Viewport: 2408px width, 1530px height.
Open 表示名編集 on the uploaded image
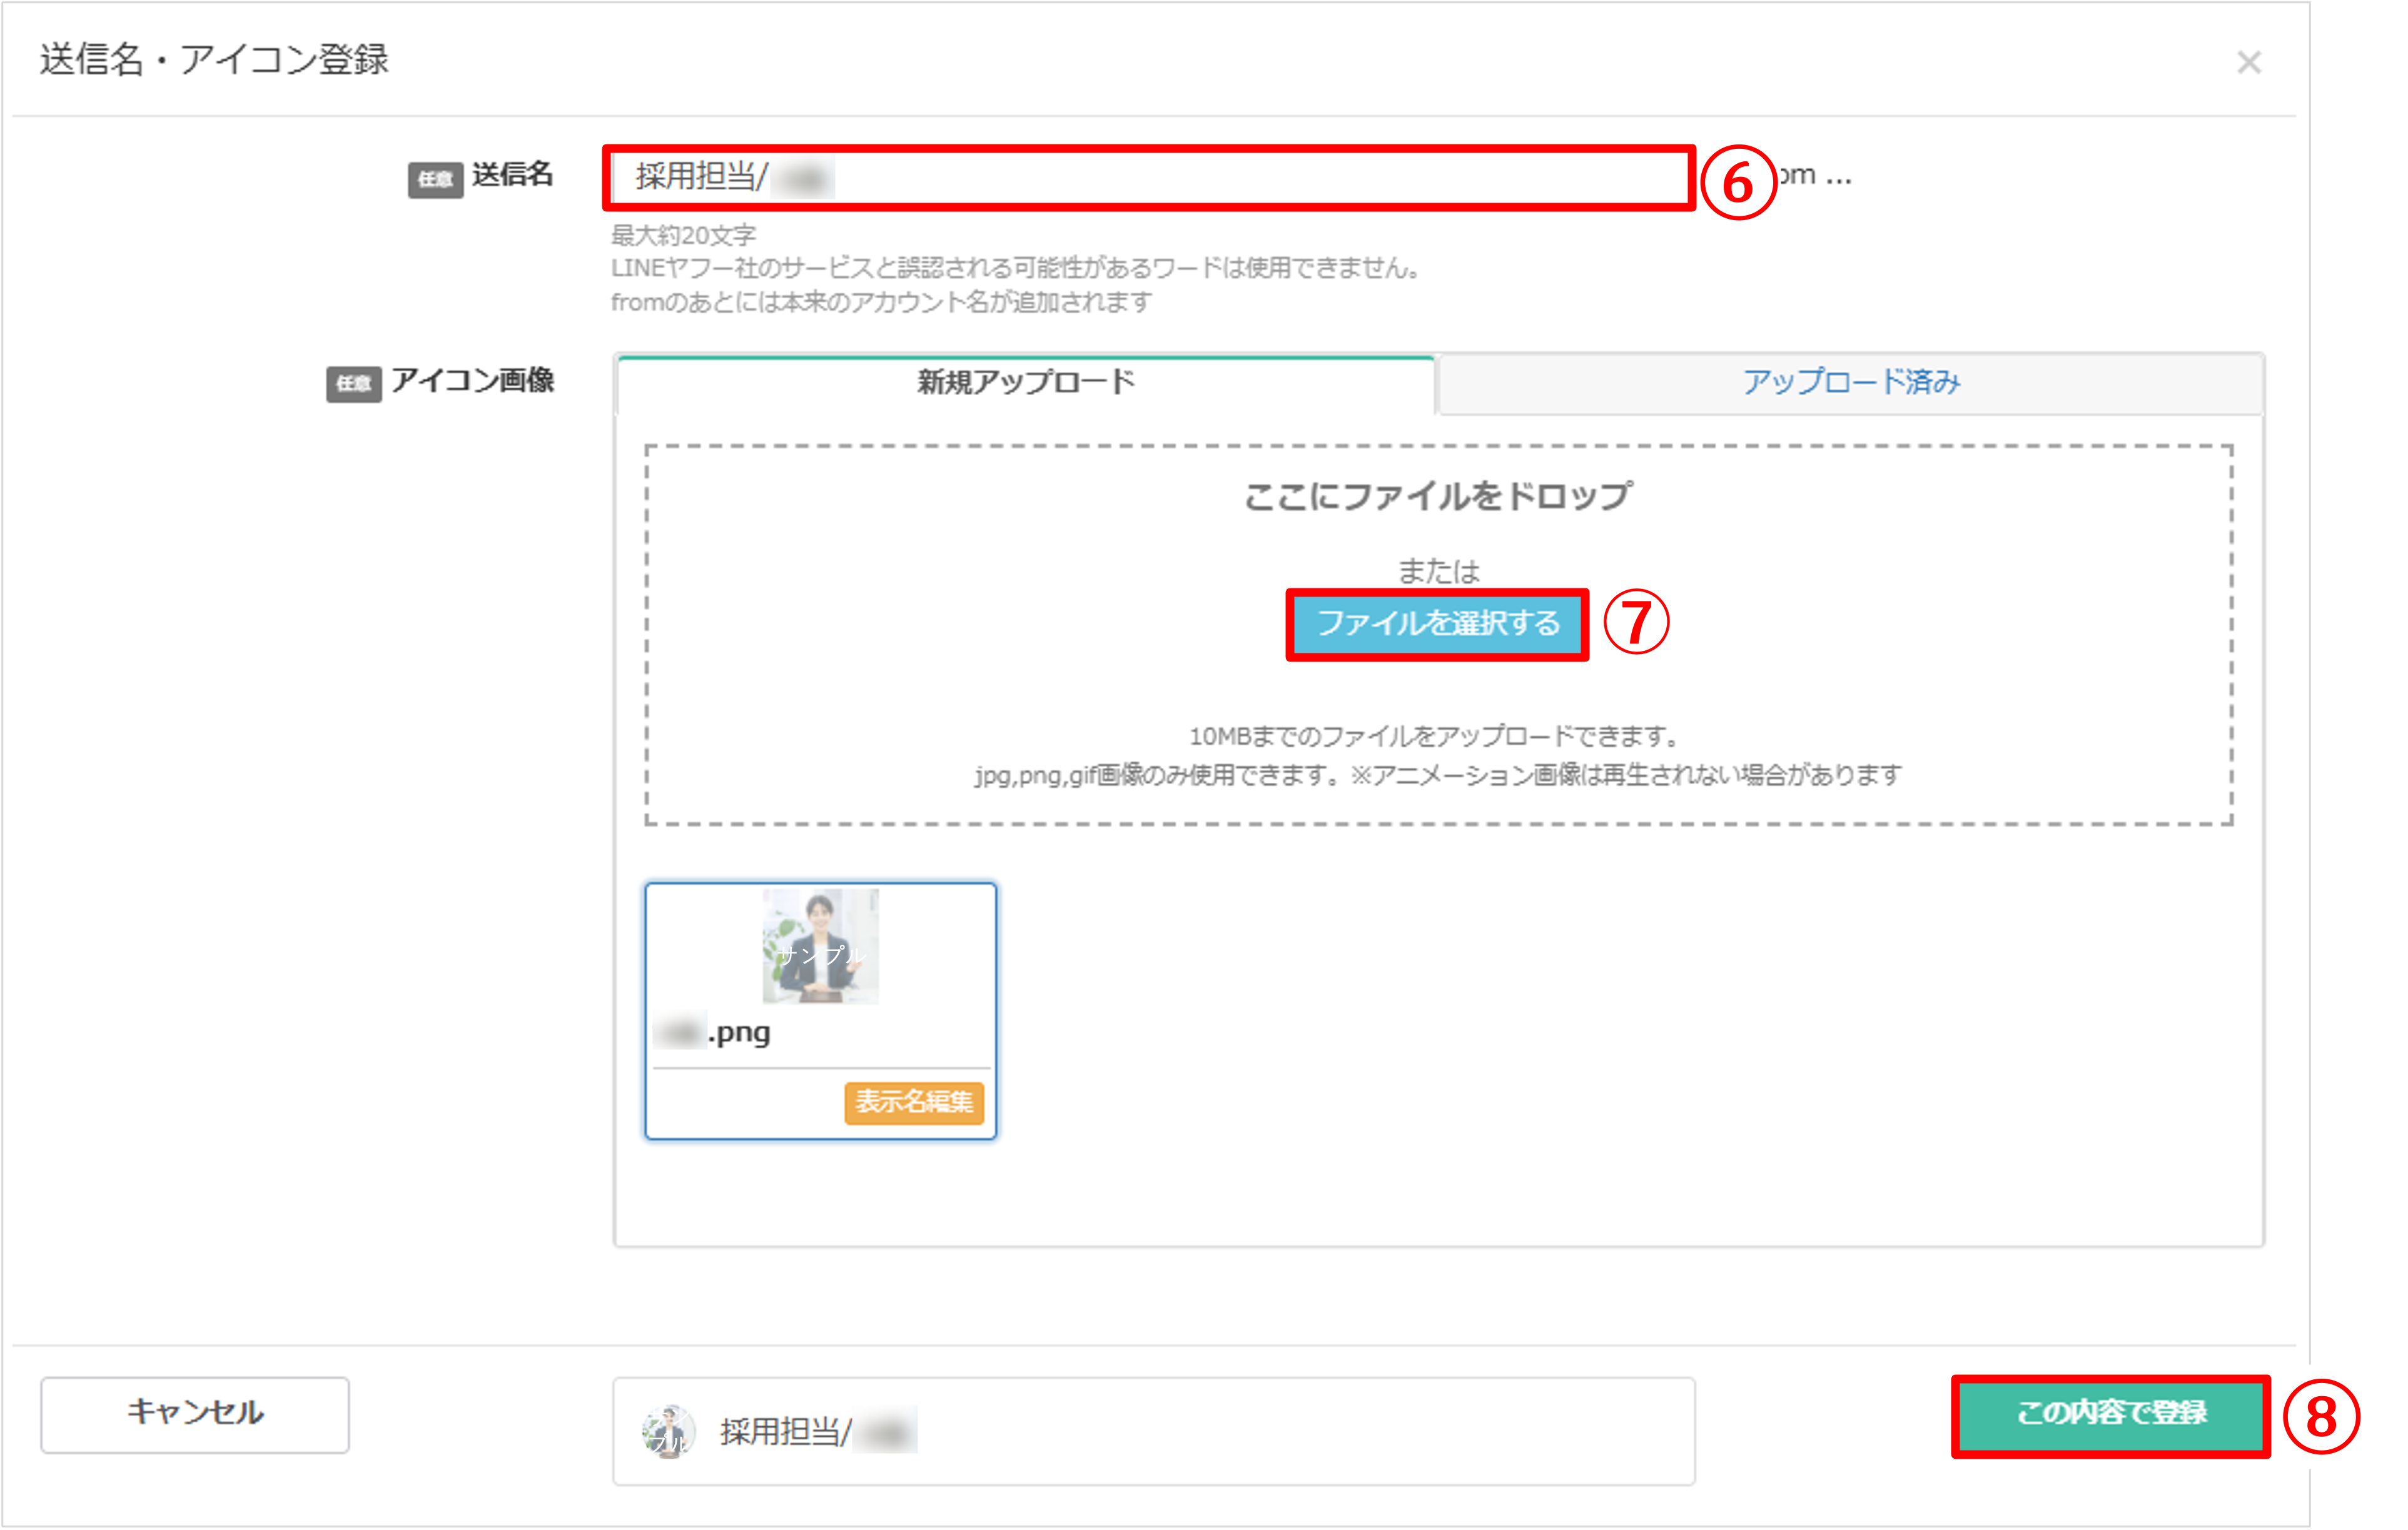pos(913,1103)
